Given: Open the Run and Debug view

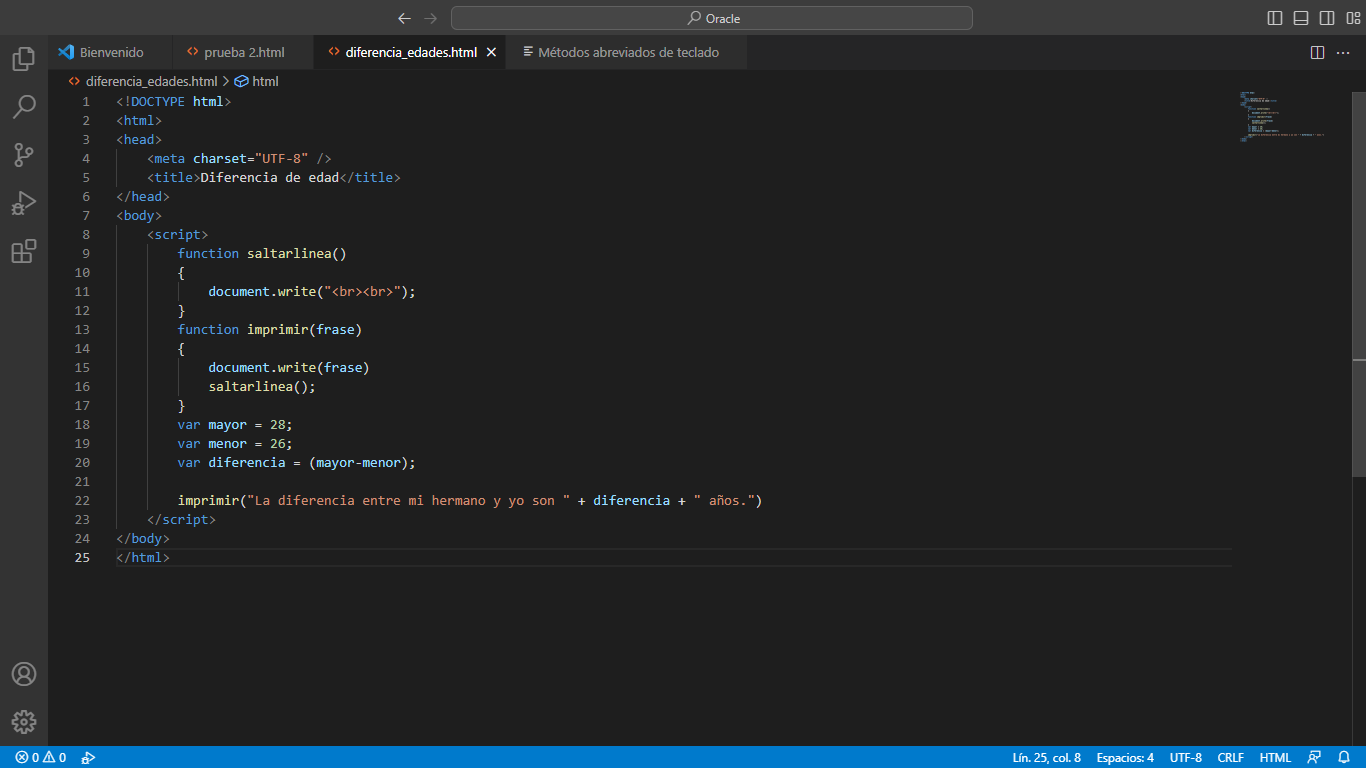Looking at the screenshot, I should [x=24, y=203].
